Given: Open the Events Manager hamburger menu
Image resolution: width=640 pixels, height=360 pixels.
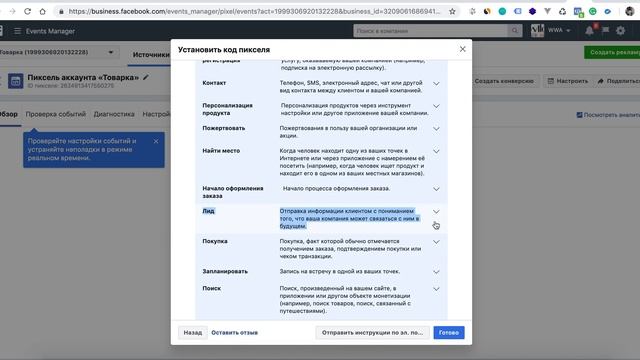Looking at the screenshot, I should (x=18, y=31).
